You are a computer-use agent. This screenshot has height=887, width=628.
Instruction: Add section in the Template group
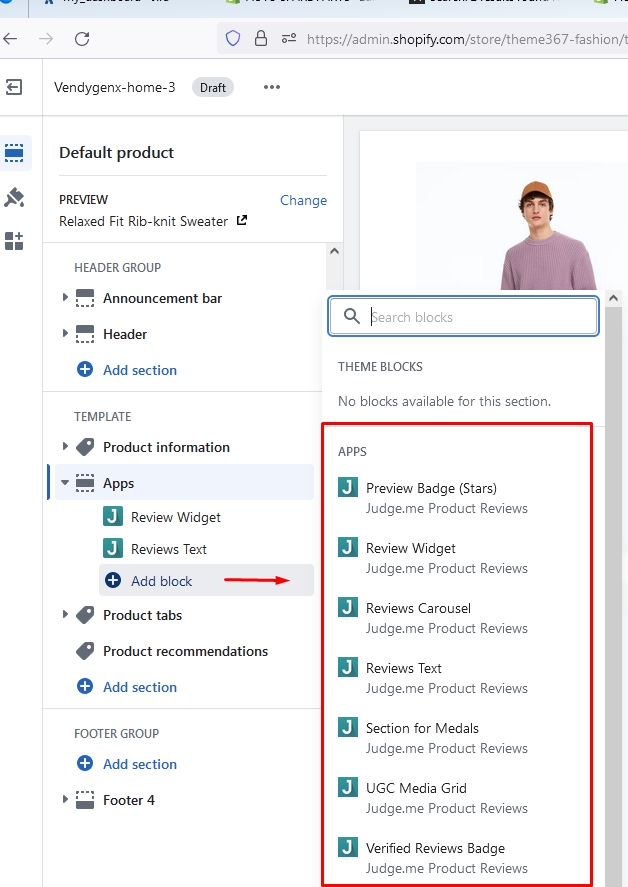tap(127, 687)
